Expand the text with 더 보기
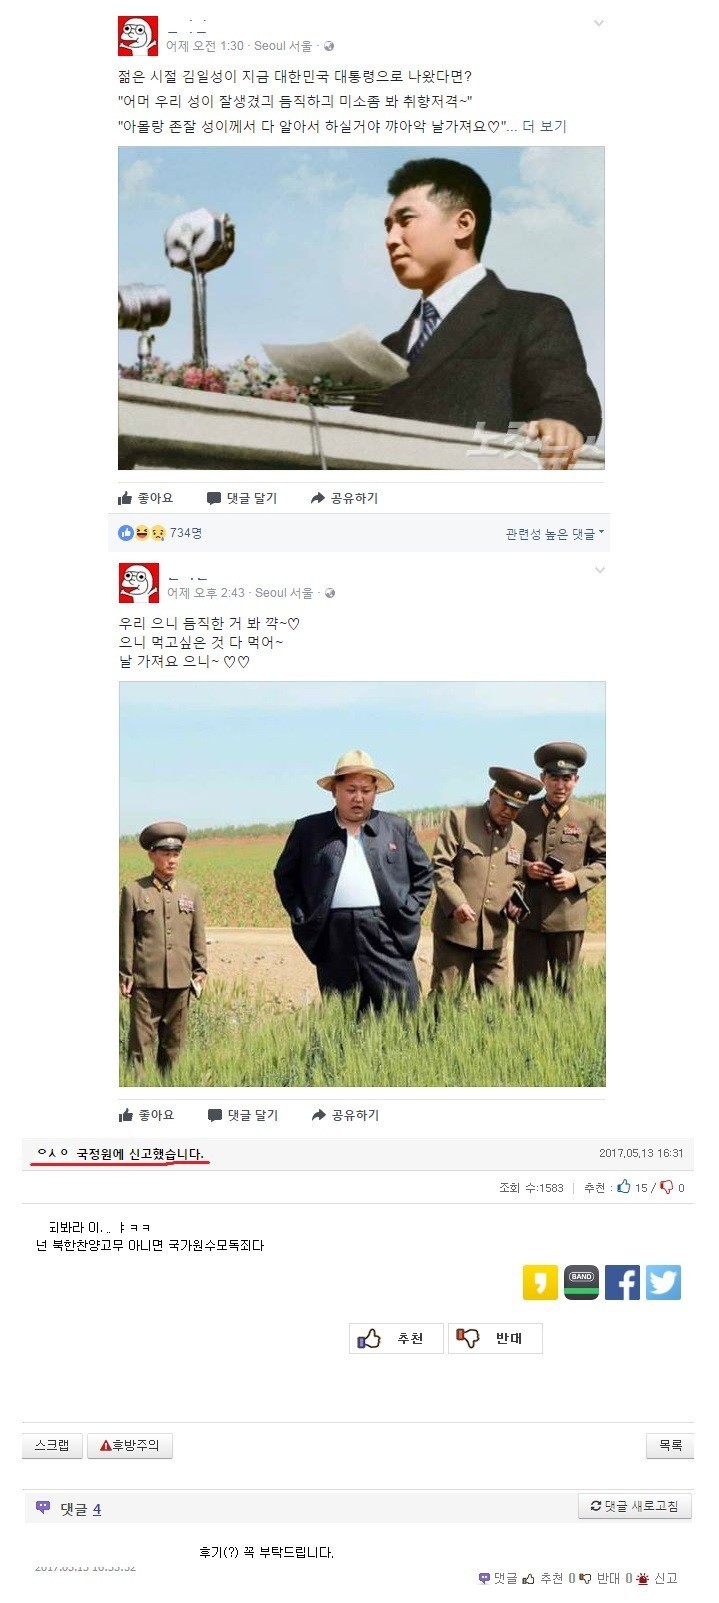 (544, 126)
